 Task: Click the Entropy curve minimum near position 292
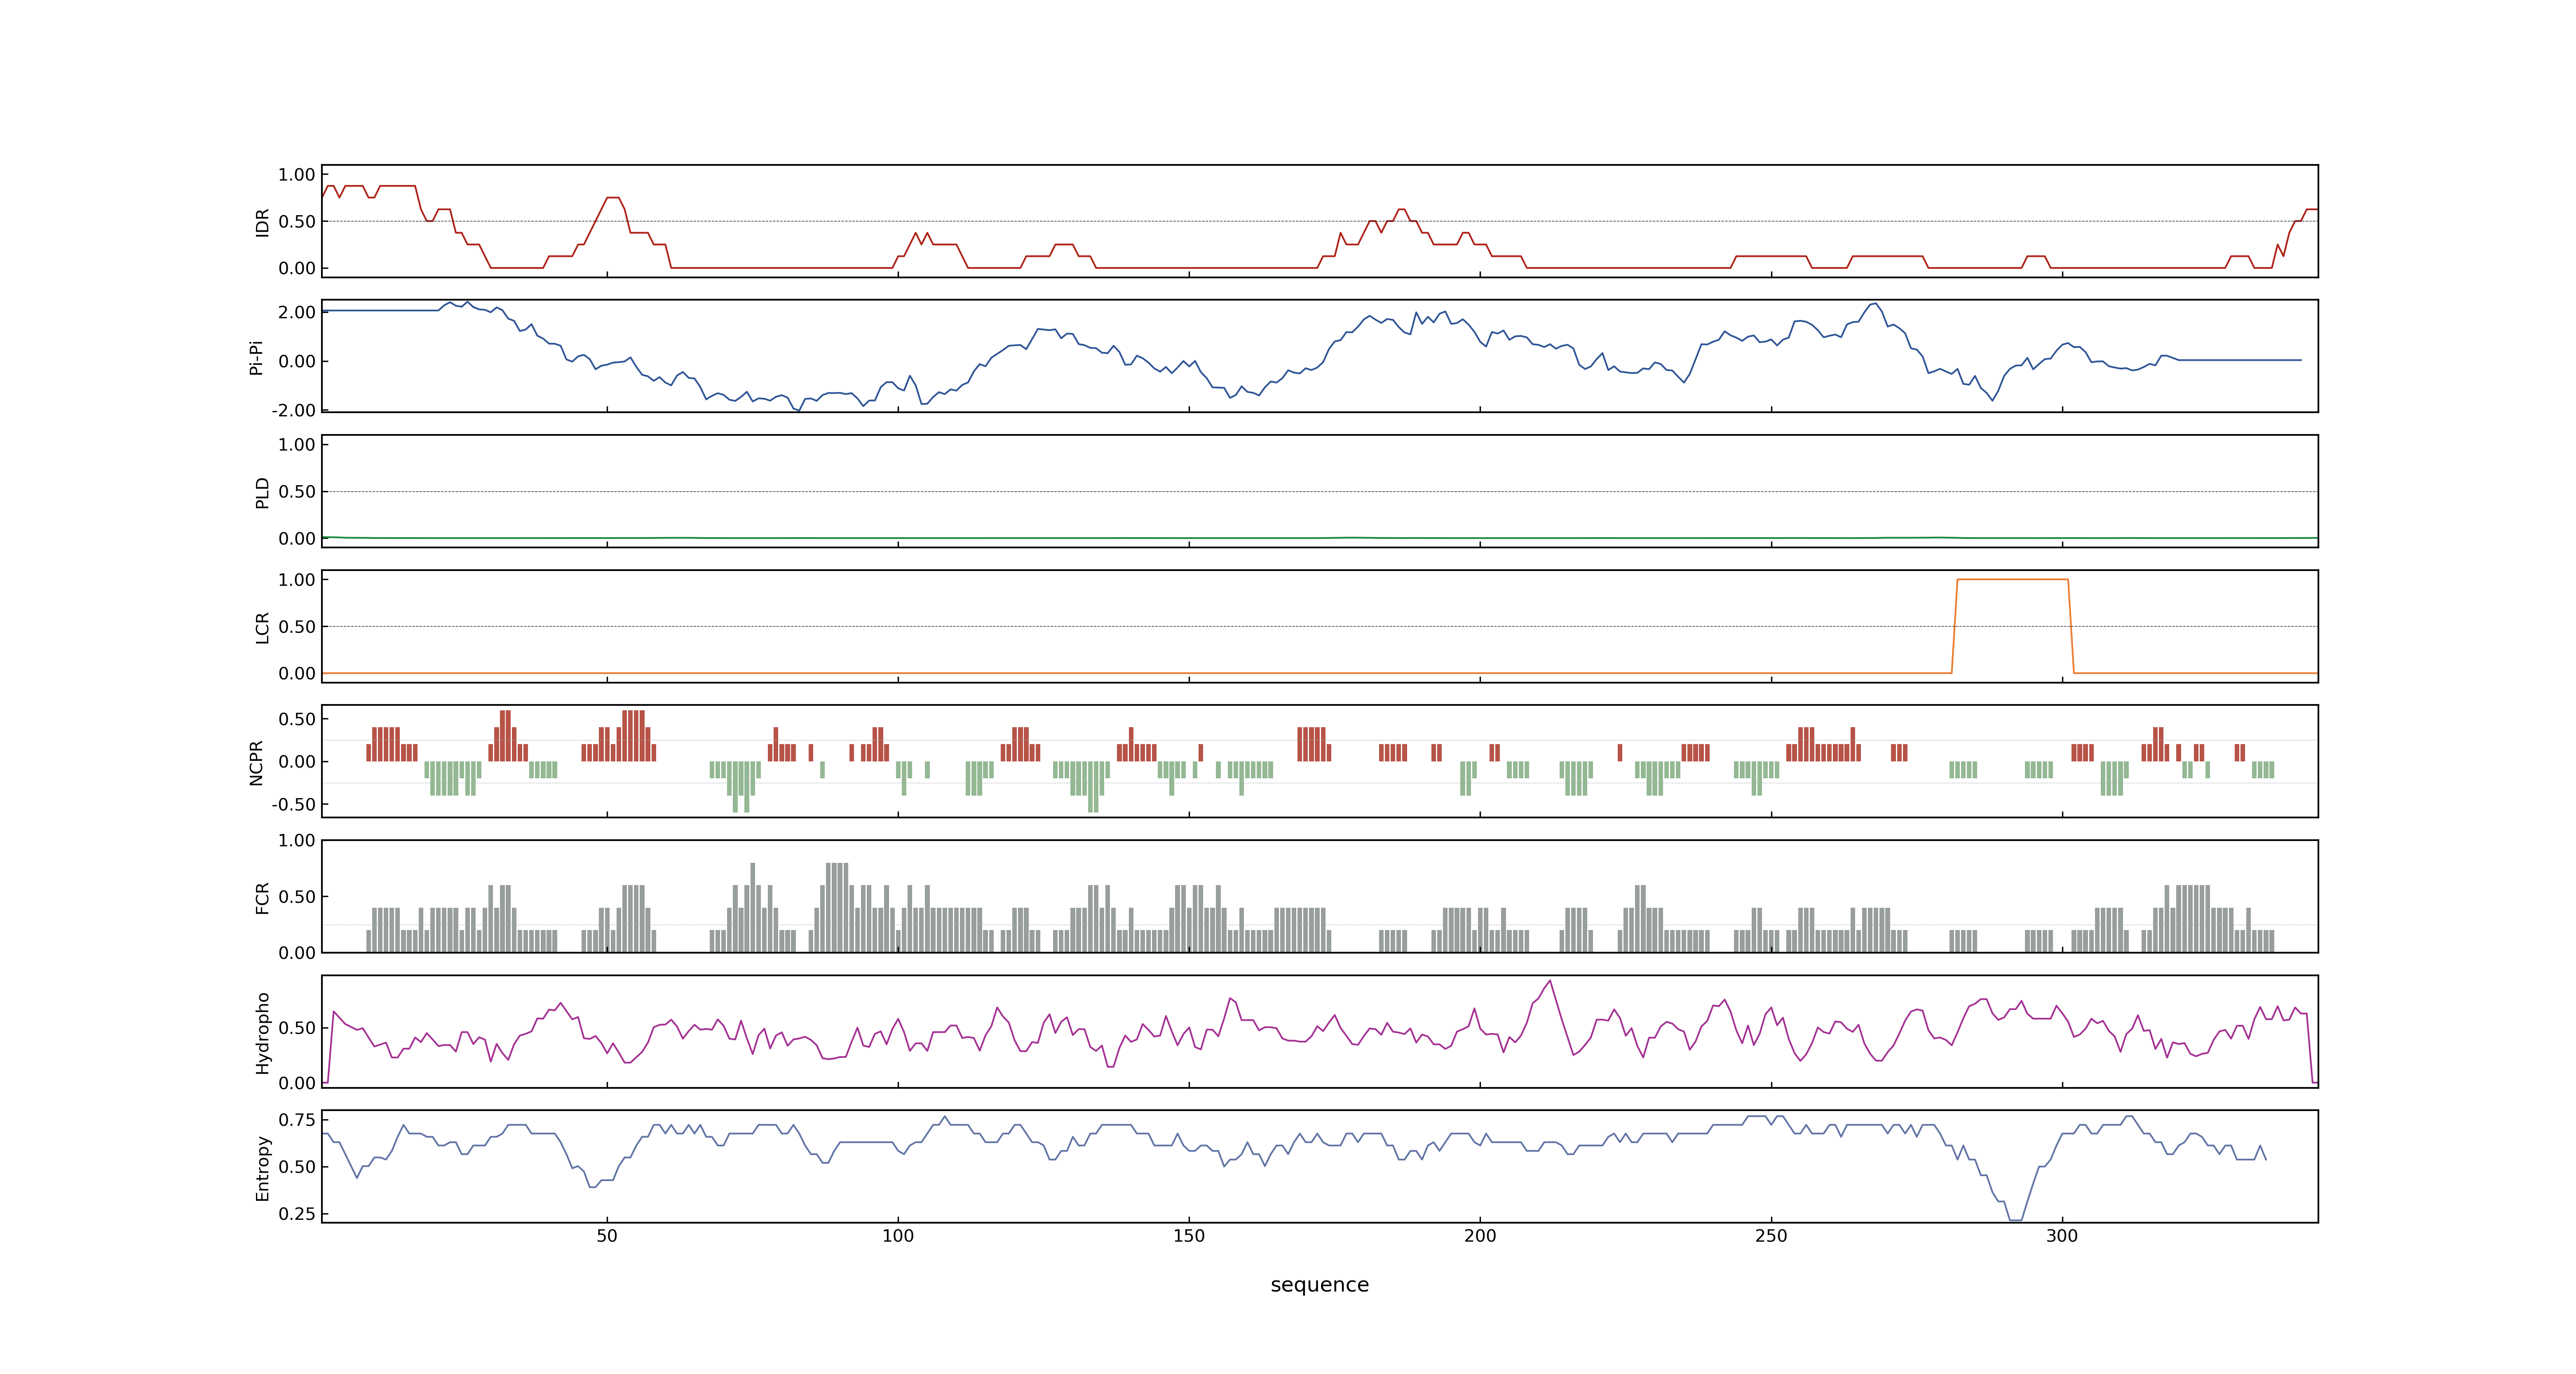point(2015,1219)
